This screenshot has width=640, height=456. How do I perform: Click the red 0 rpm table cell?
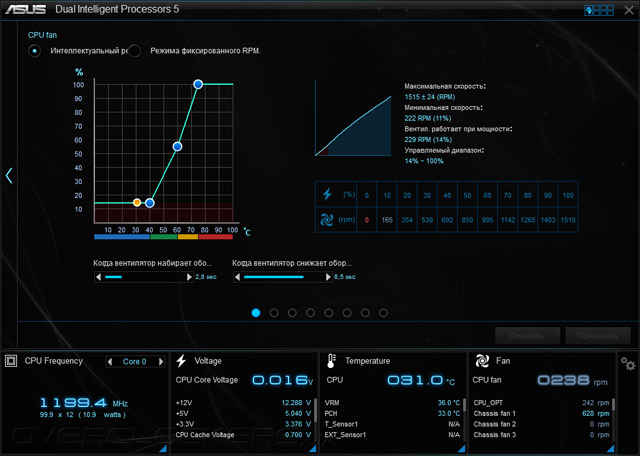367,220
